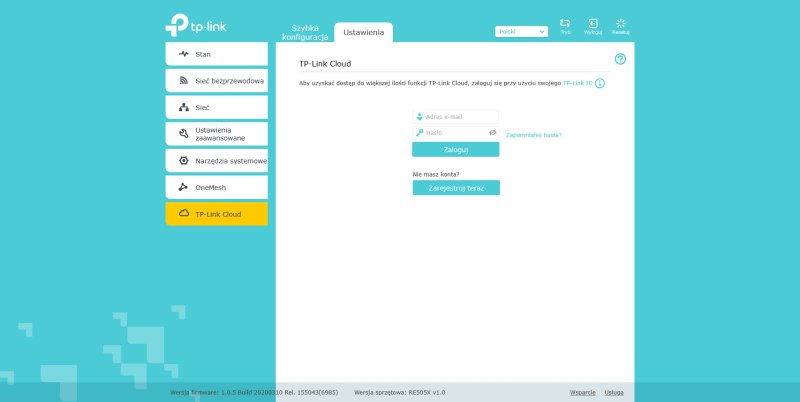Click the Wersja sprzętowa RE505X text
This screenshot has height=402, width=800.
click(399, 393)
